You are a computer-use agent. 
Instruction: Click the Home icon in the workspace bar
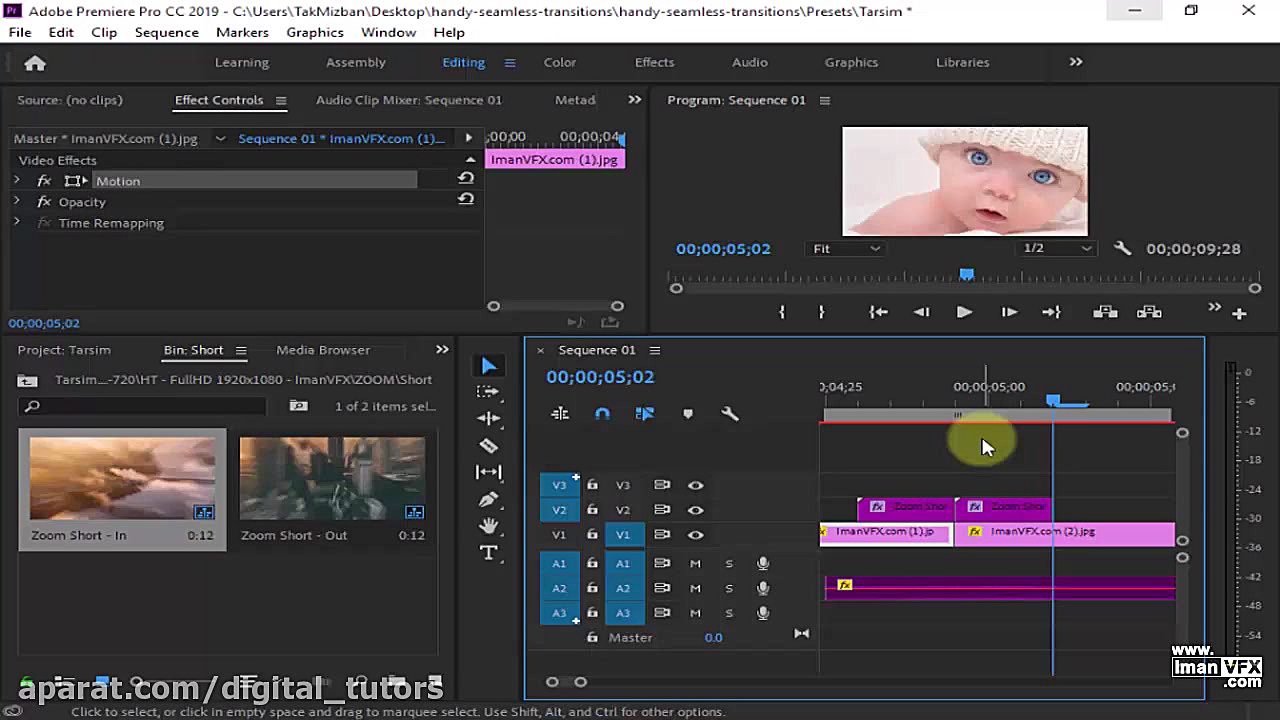tap(35, 63)
